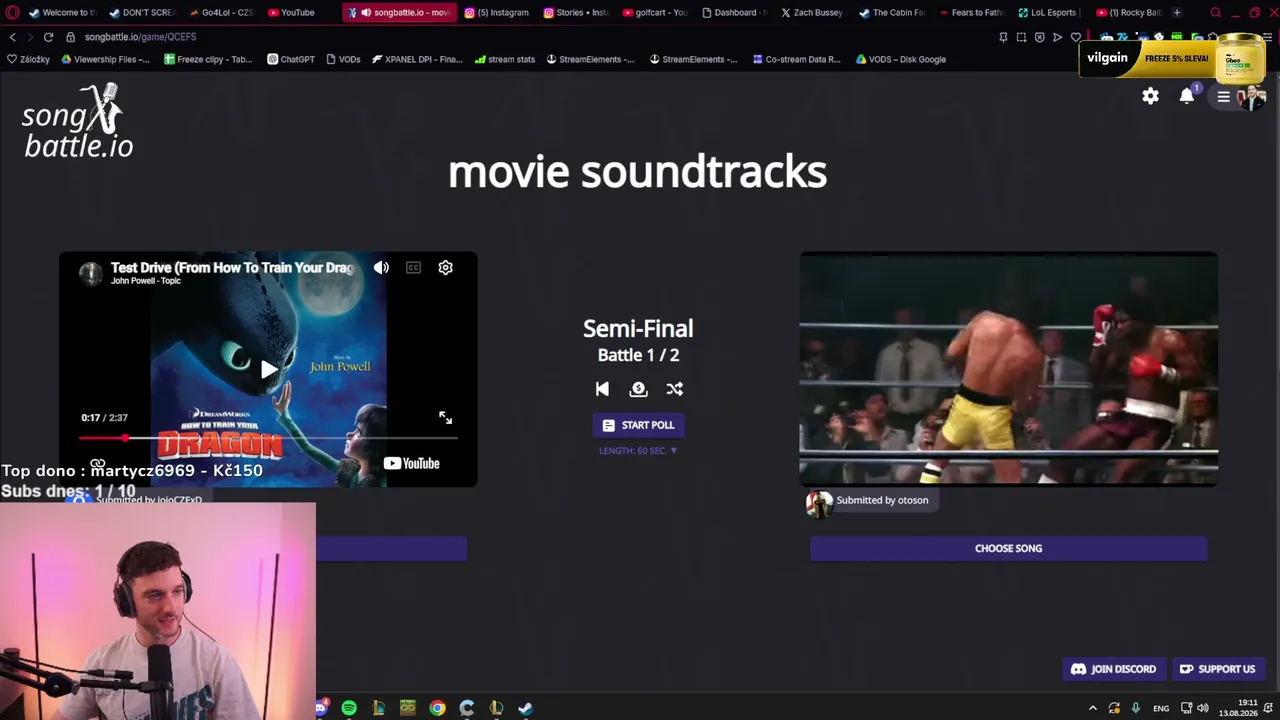Switch to the Instagram browser tab
This screenshot has width=1280, height=720.
coord(497,13)
